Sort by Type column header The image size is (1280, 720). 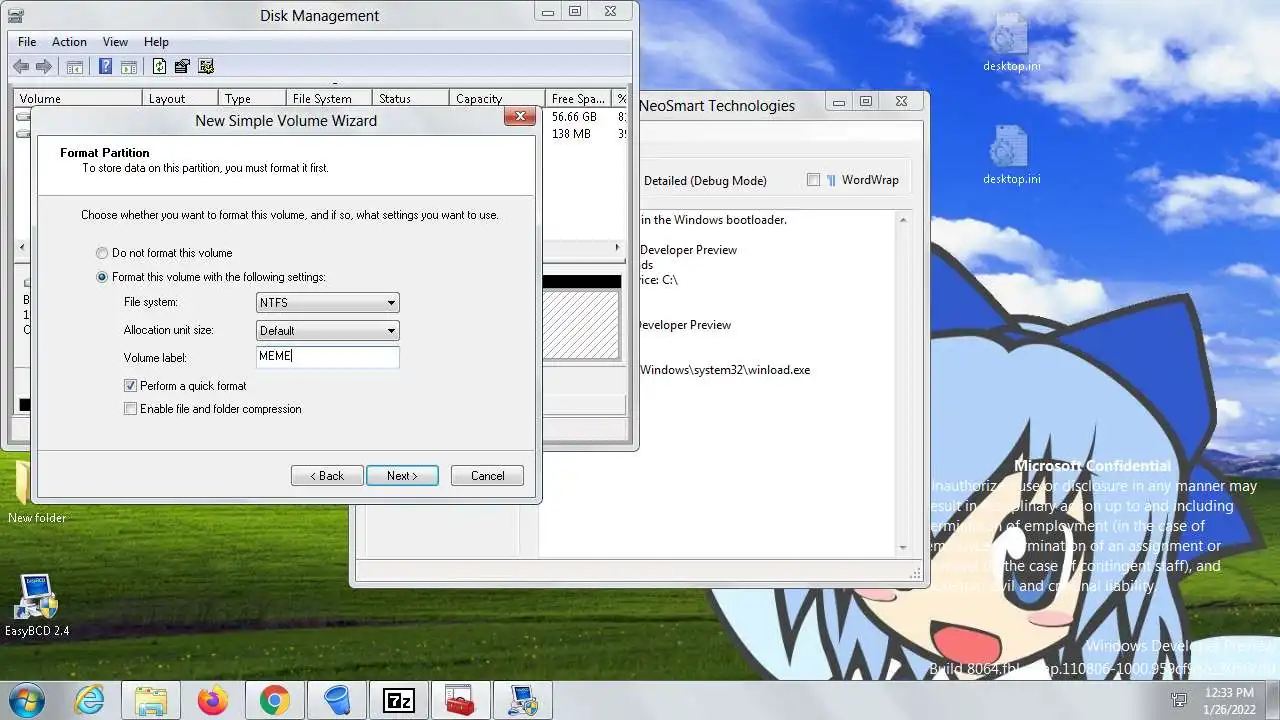click(252, 98)
